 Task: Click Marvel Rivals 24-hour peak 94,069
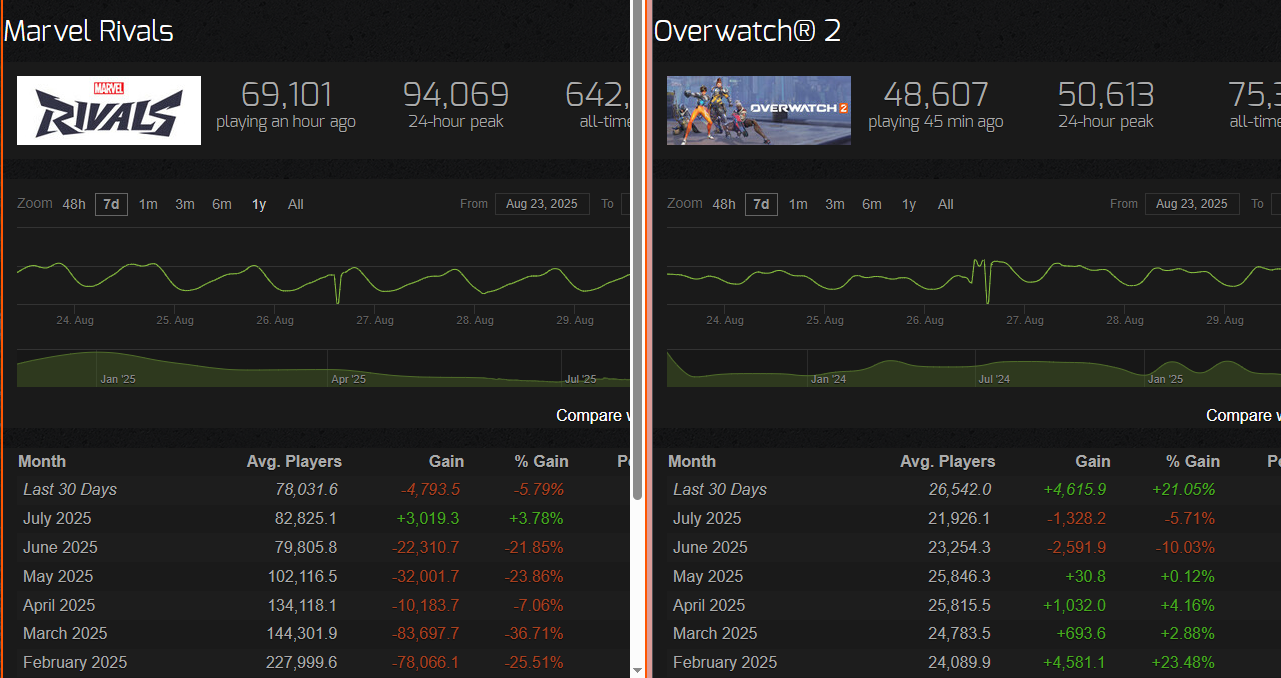tap(456, 95)
